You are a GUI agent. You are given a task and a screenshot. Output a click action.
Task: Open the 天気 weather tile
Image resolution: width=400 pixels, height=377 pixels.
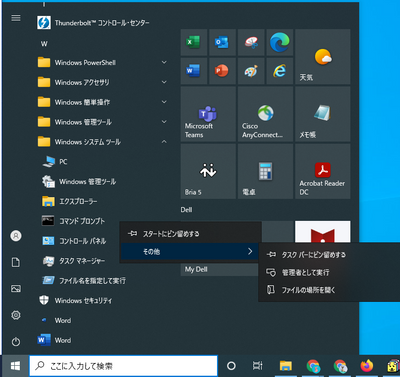pyautogui.click(x=323, y=57)
